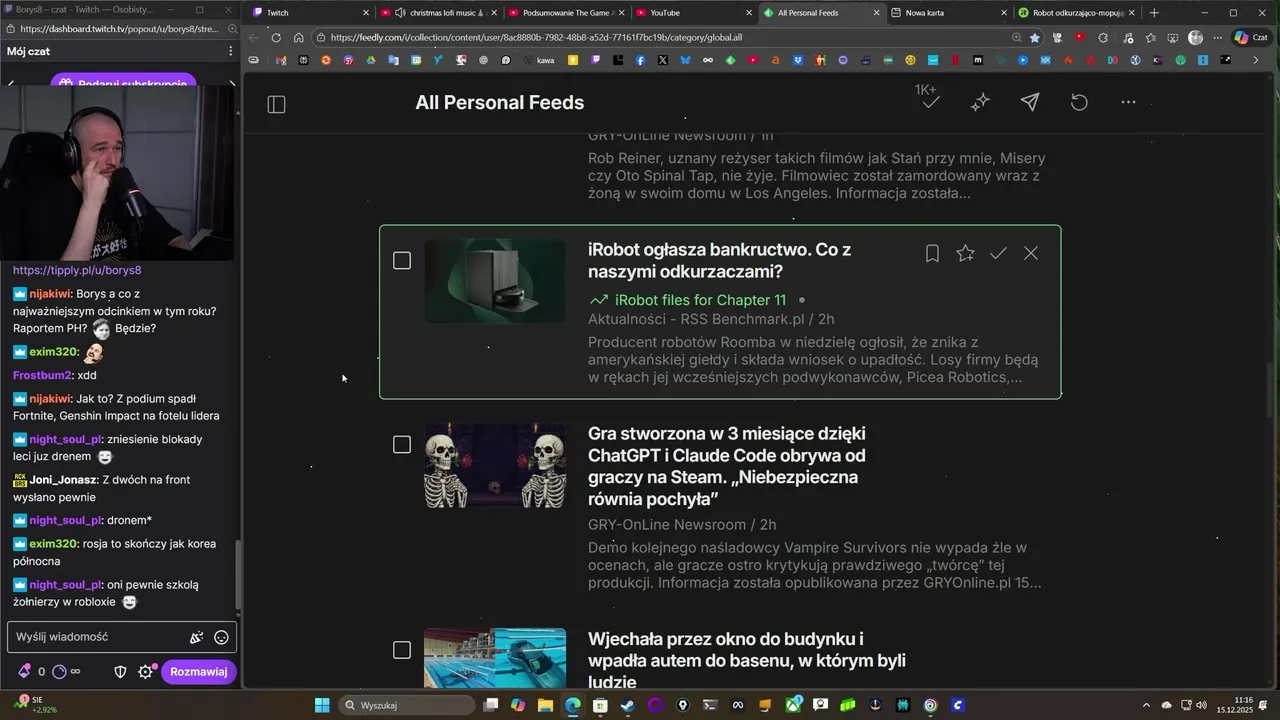This screenshot has height=720, width=1280.
Task: Open the Feedly AI sparkle icon
Action: 980,102
